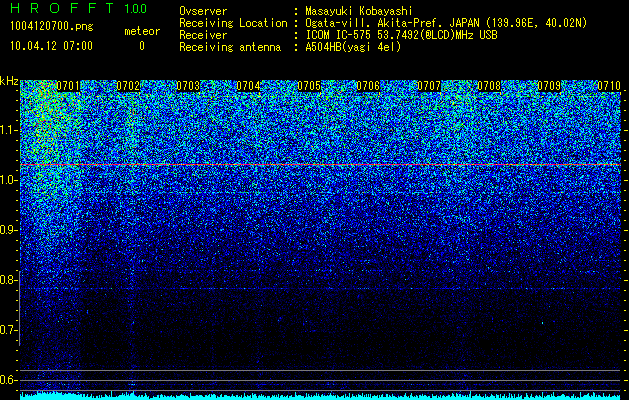Screen dimensions: 629x400
Task: Click the 0708 time marker
Action: 489,86
